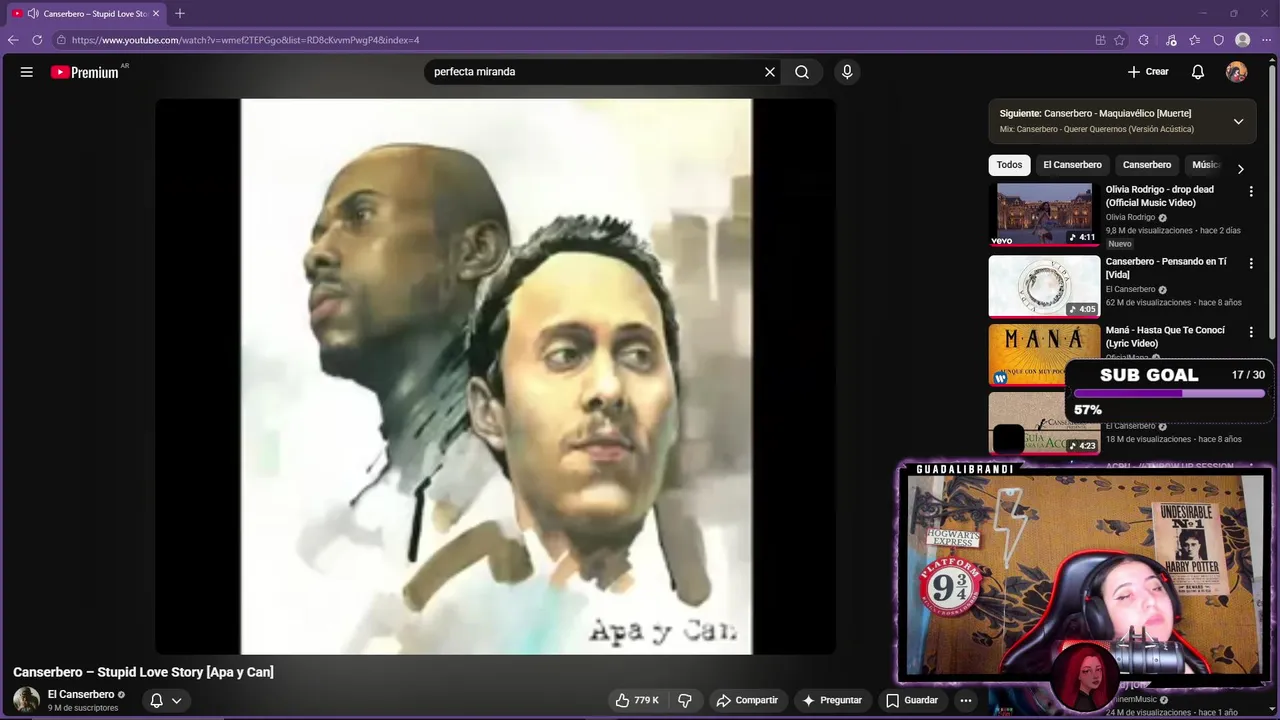Screen dimensions: 1280x720
Task: Open media control music note icon
Action: click(1171, 40)
